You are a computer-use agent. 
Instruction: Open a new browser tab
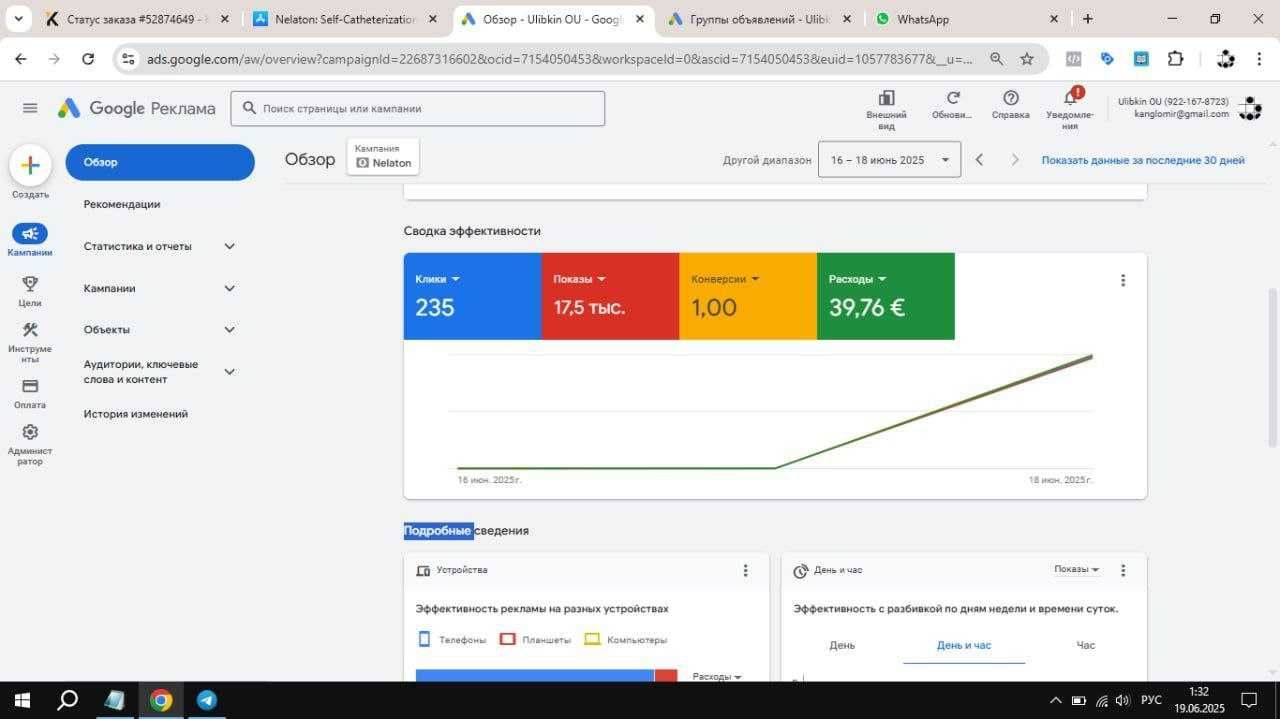click(x=1088, y=19)
